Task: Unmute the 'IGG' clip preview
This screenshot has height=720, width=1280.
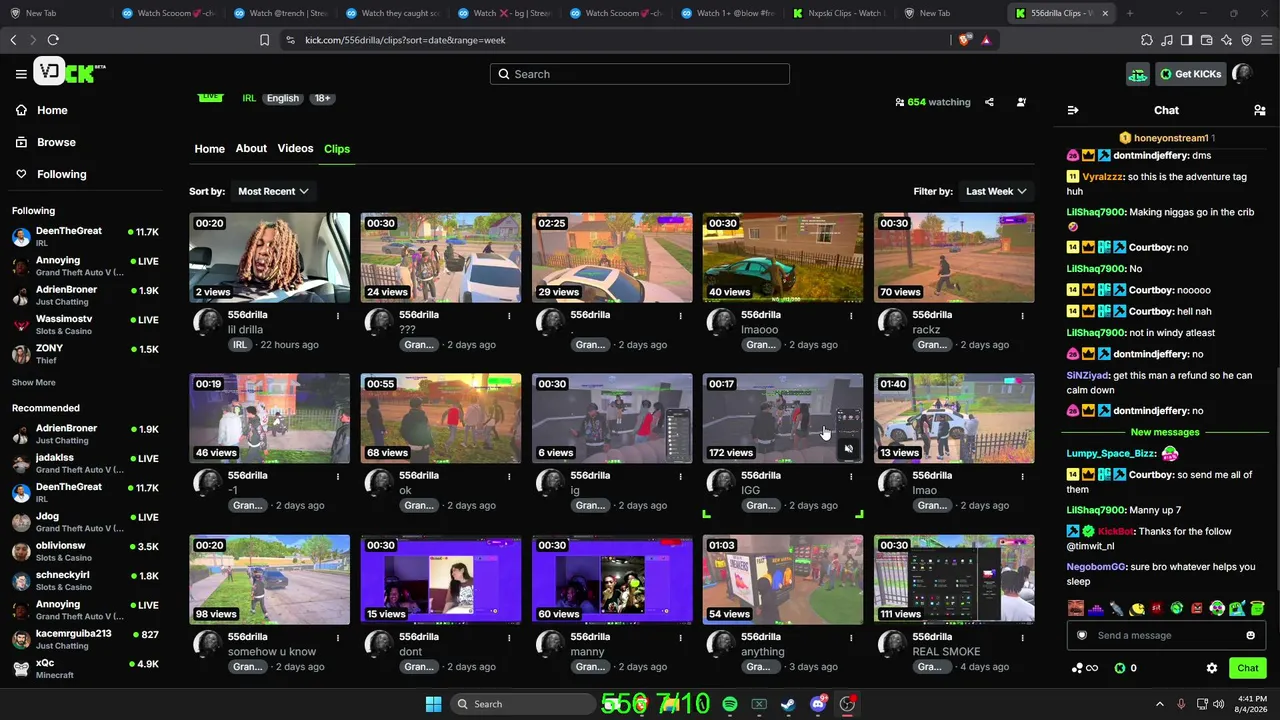Action: tap(848, 449)
